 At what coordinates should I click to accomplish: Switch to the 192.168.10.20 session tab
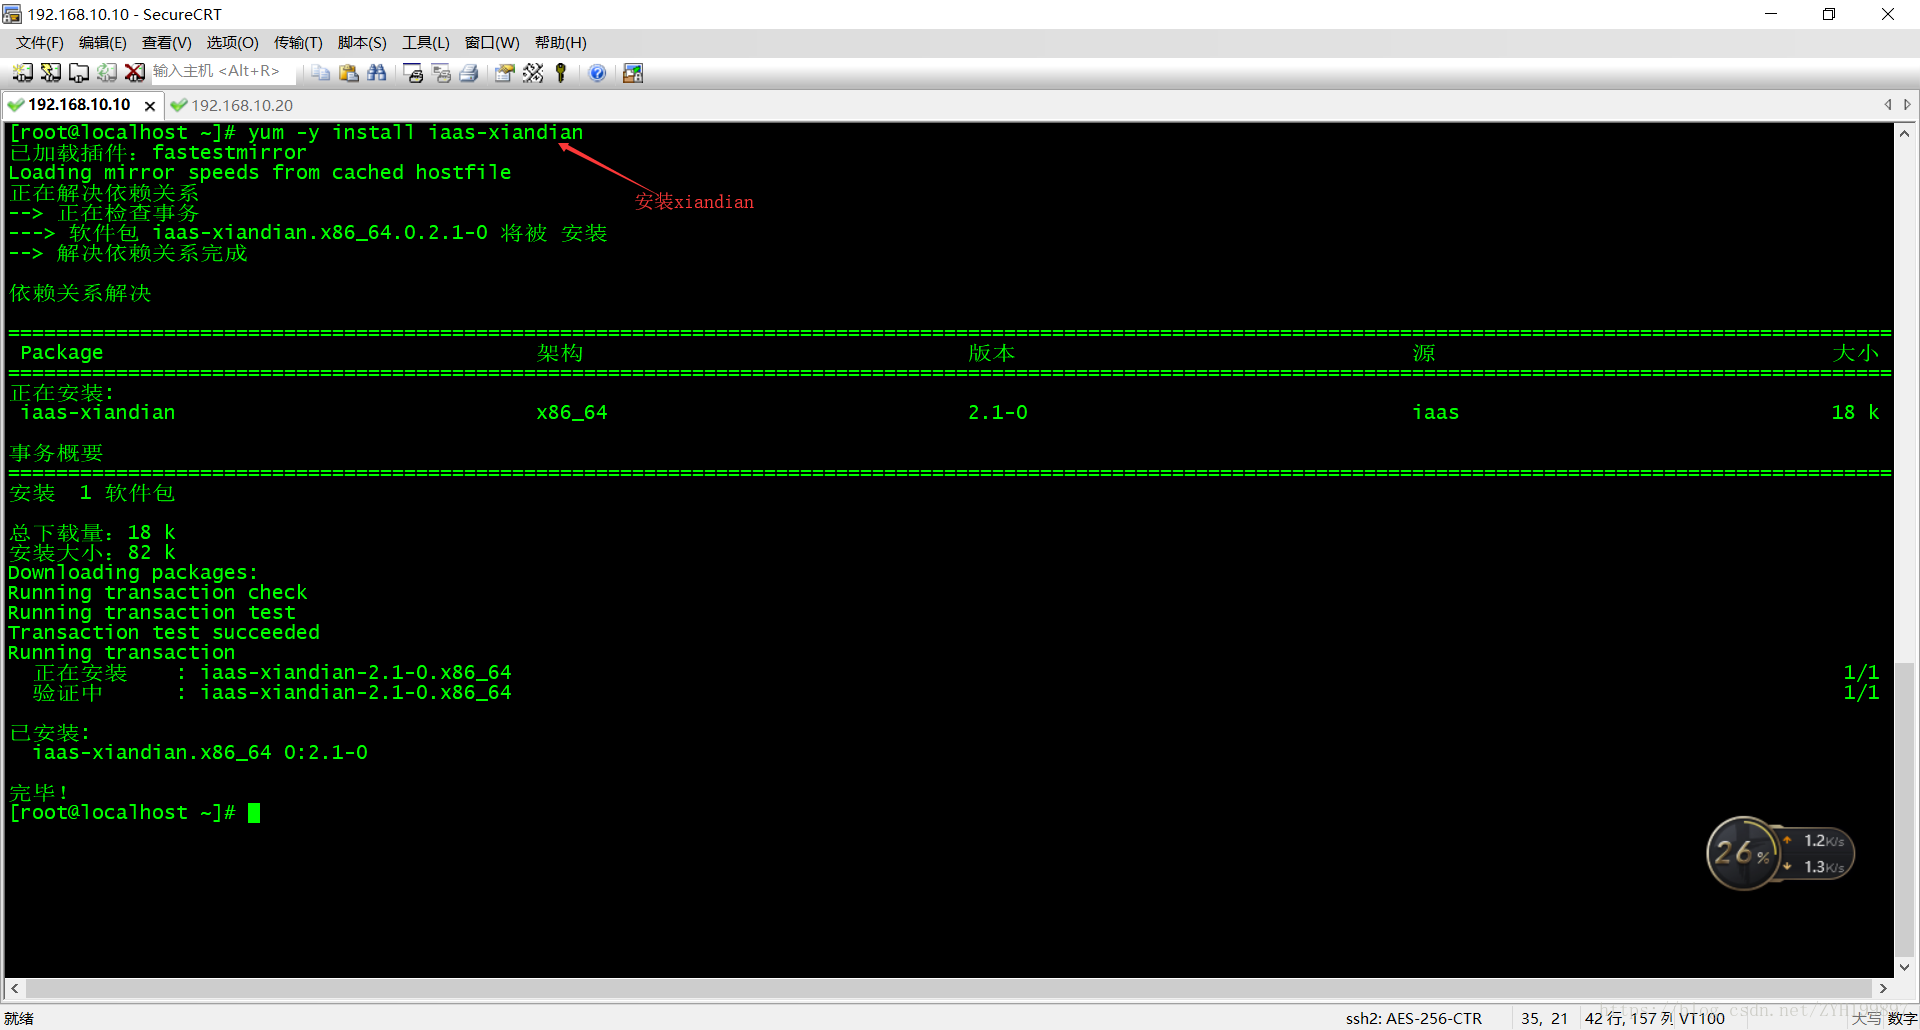click(x=241, y=105)
